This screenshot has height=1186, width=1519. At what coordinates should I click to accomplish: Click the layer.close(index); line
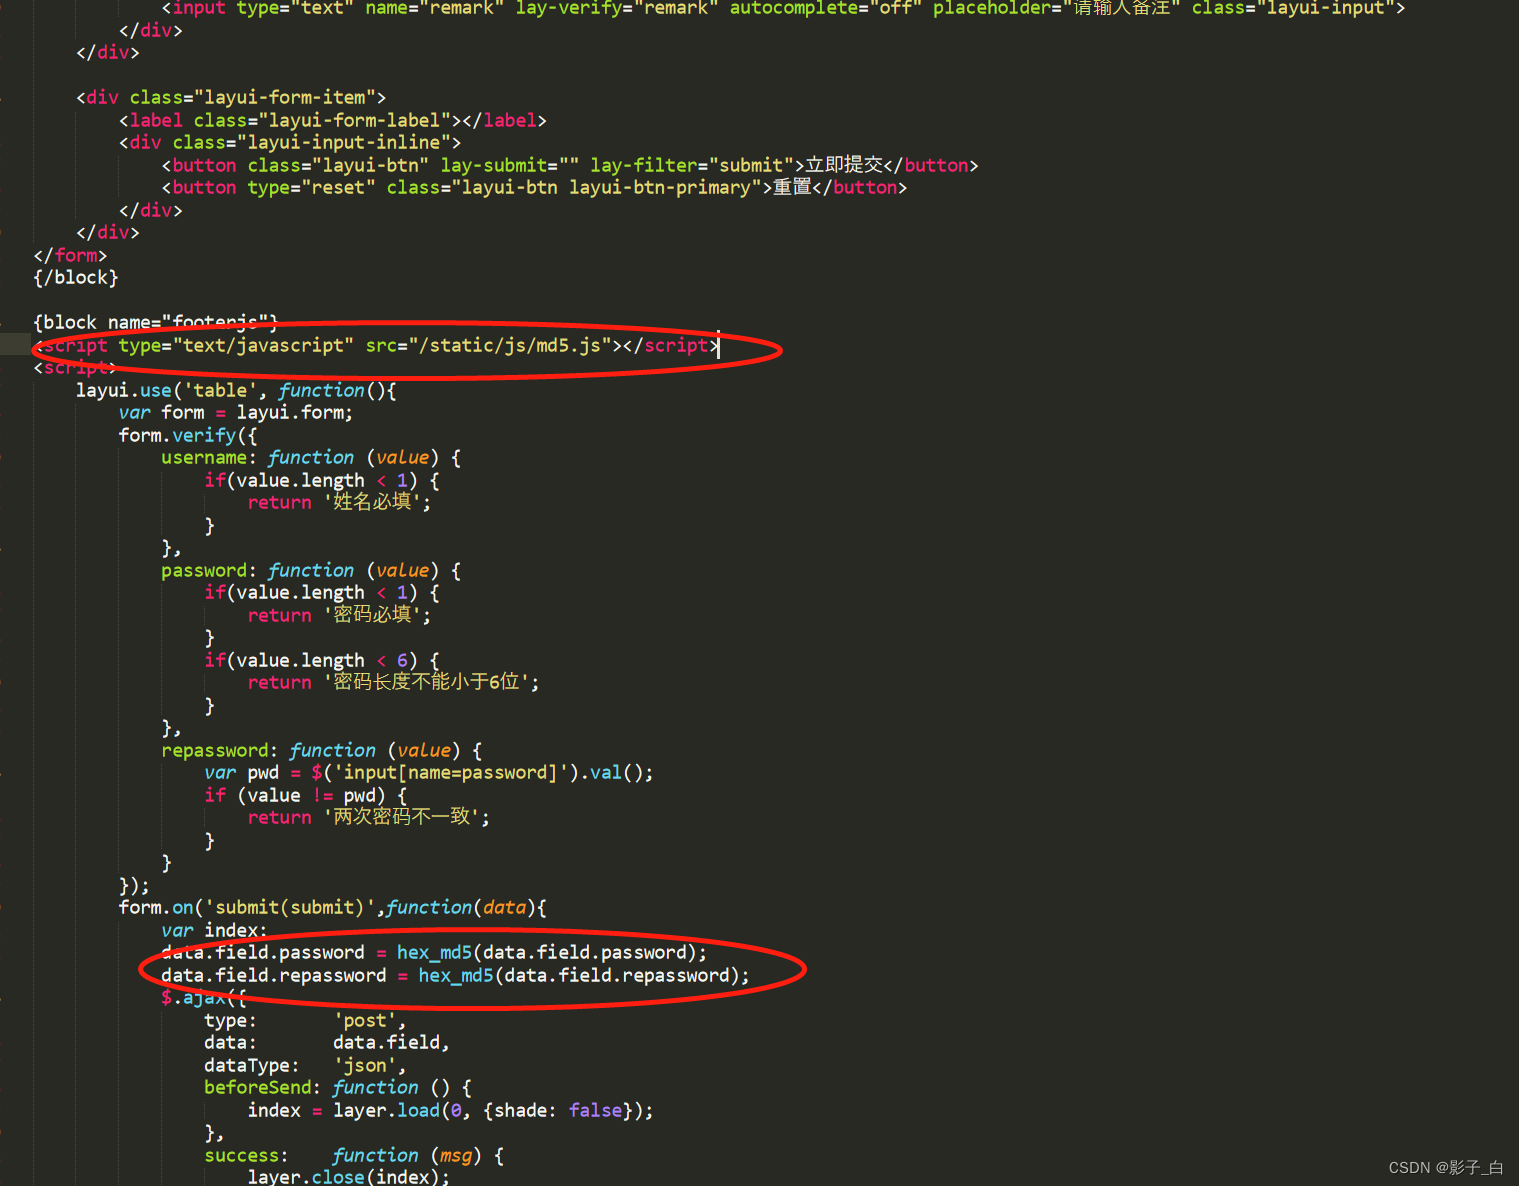(349, 1176)
